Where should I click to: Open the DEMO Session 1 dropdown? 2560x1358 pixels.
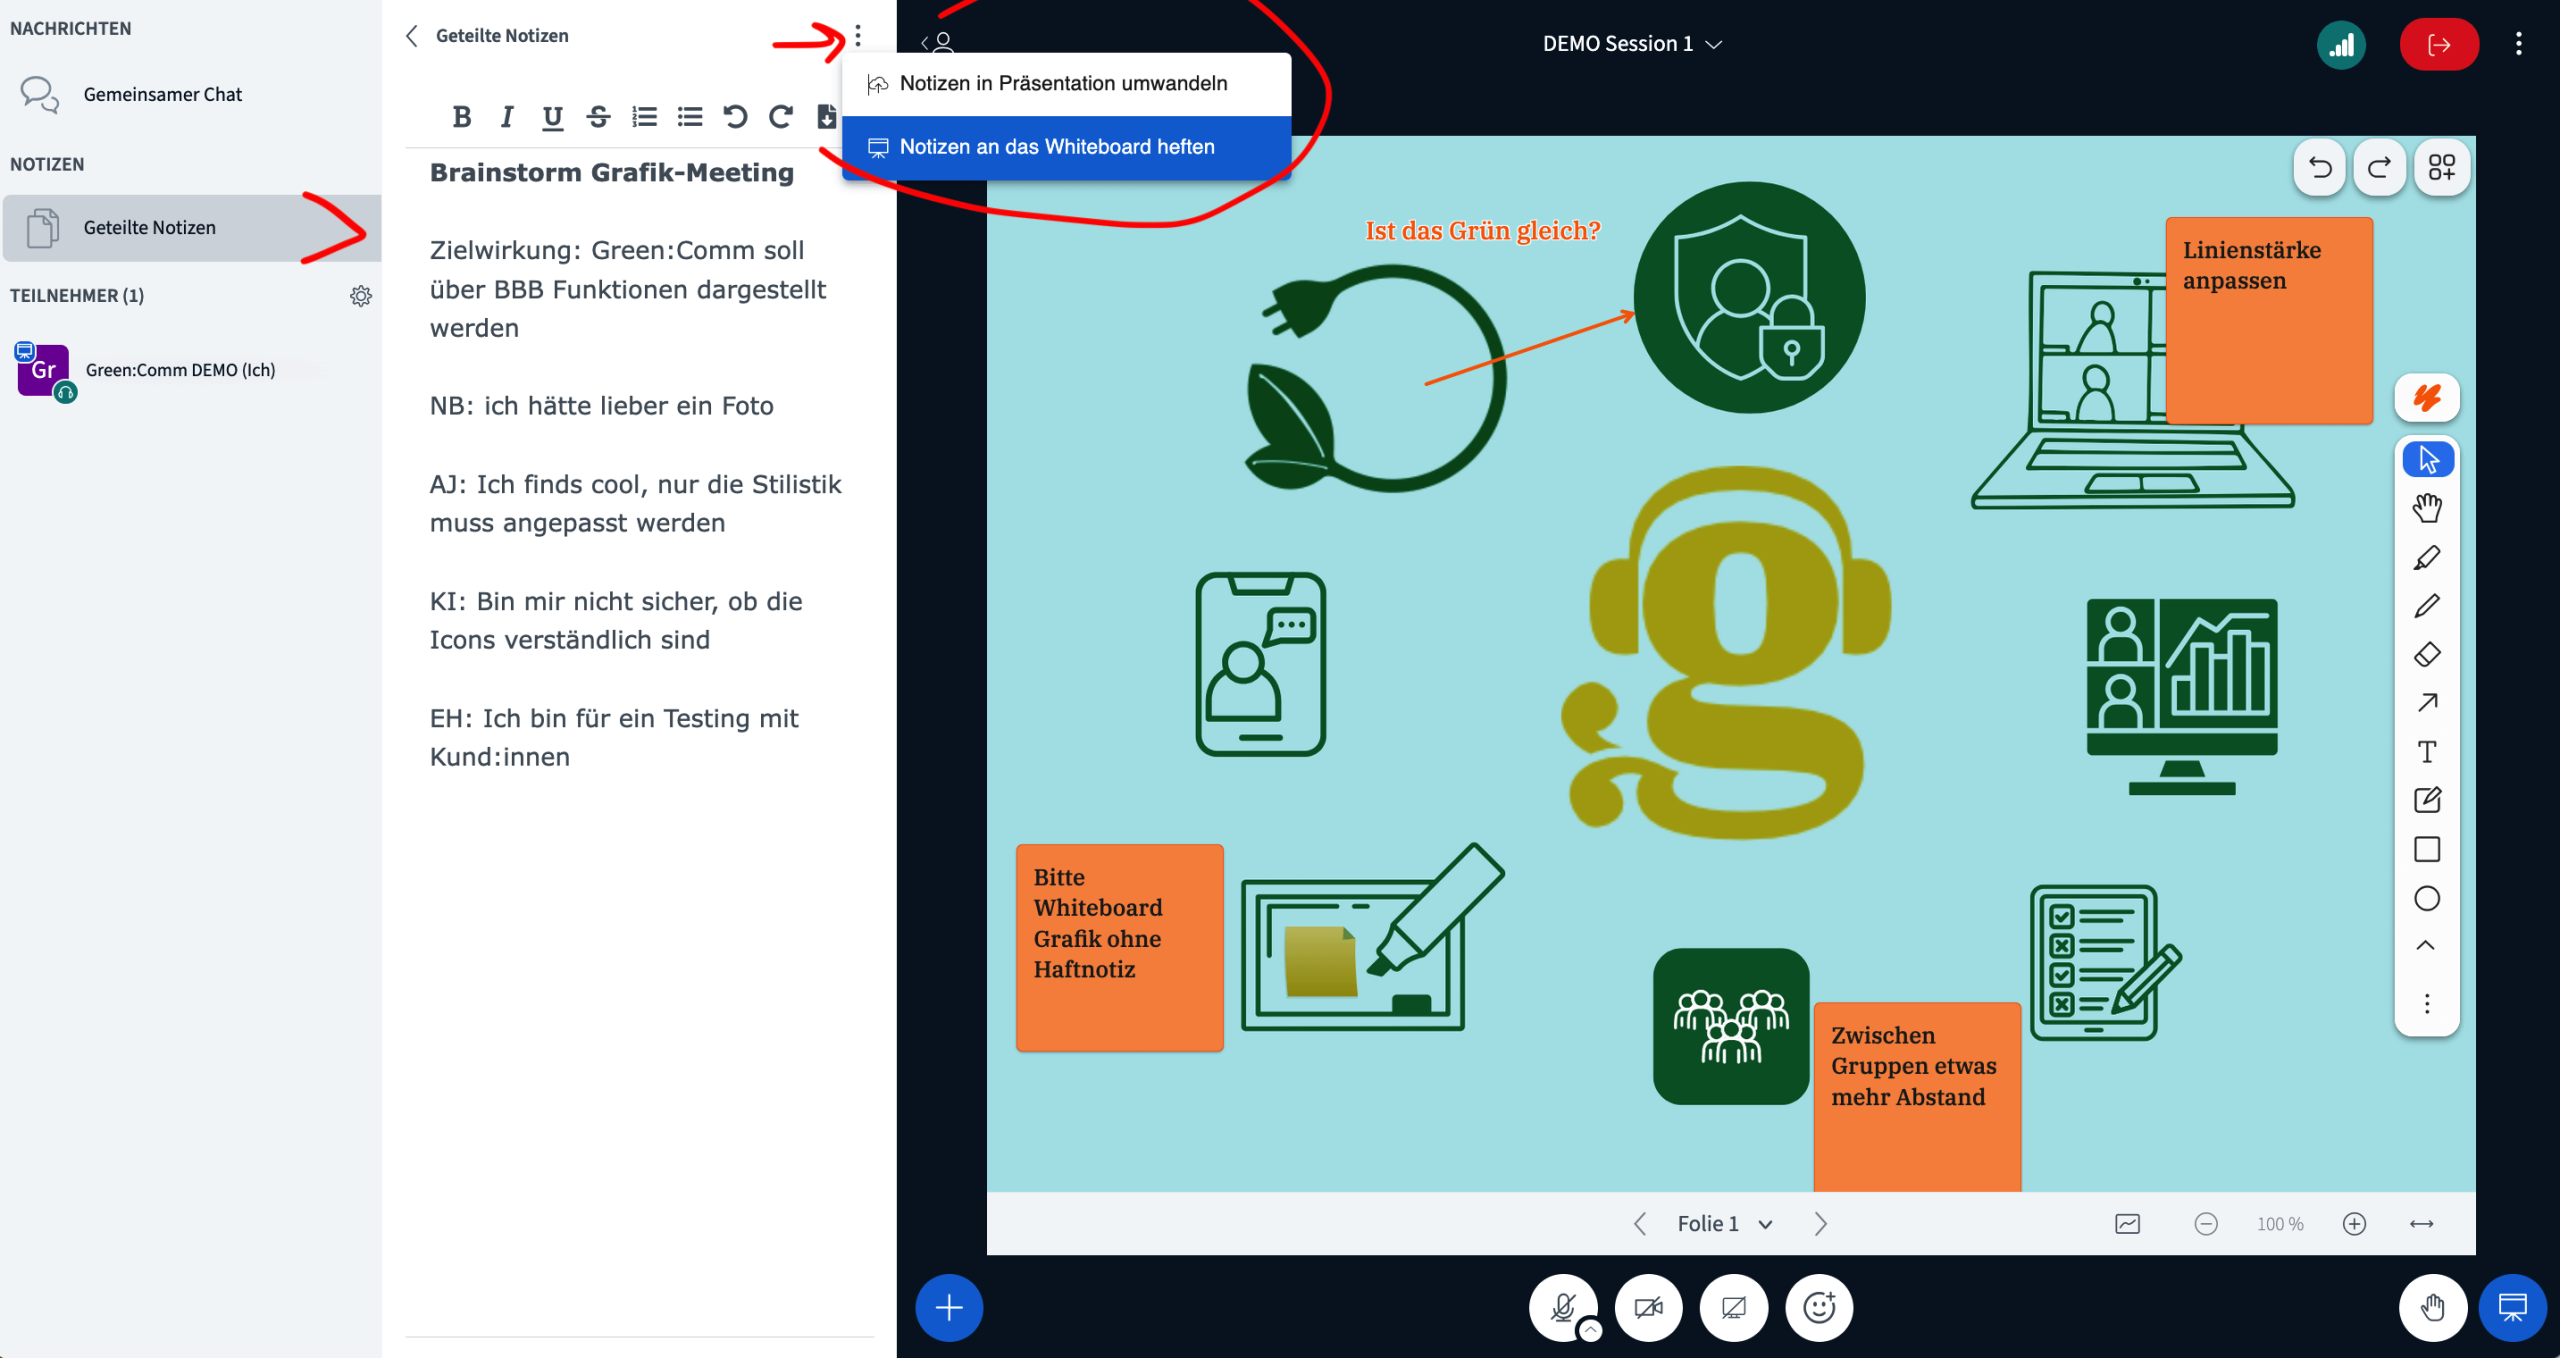pos(1632,43)
